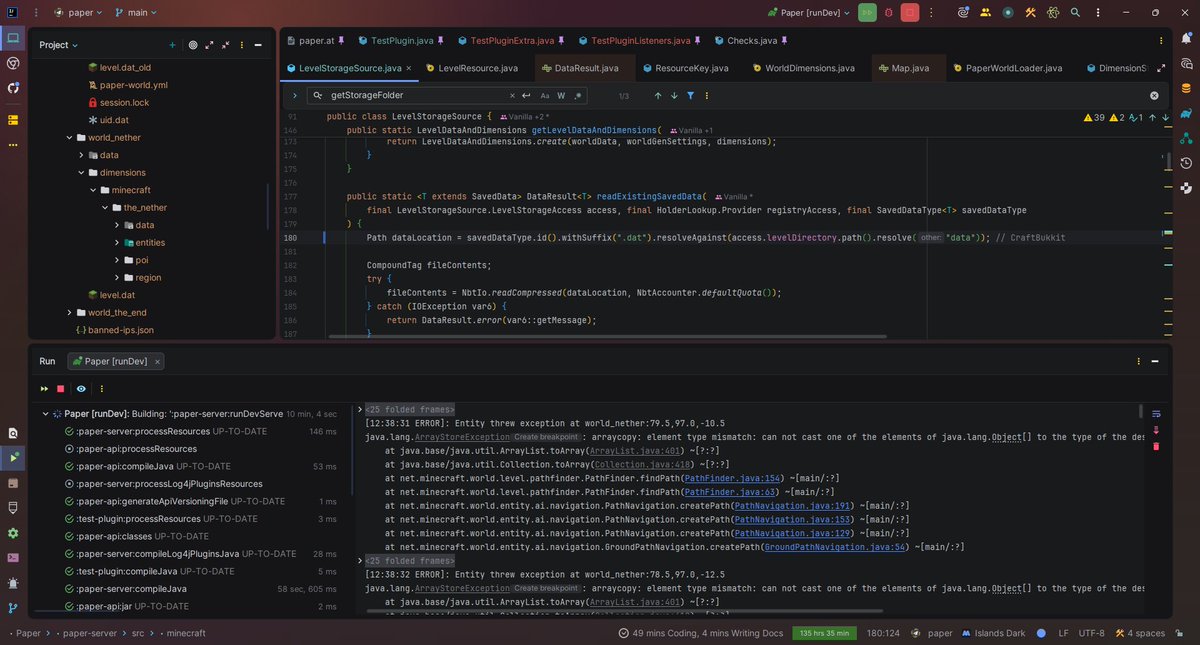Viewport: 1200px width, 645px height.
Task: Switch to ResourceKey.java tab
Action: (684, 68)
